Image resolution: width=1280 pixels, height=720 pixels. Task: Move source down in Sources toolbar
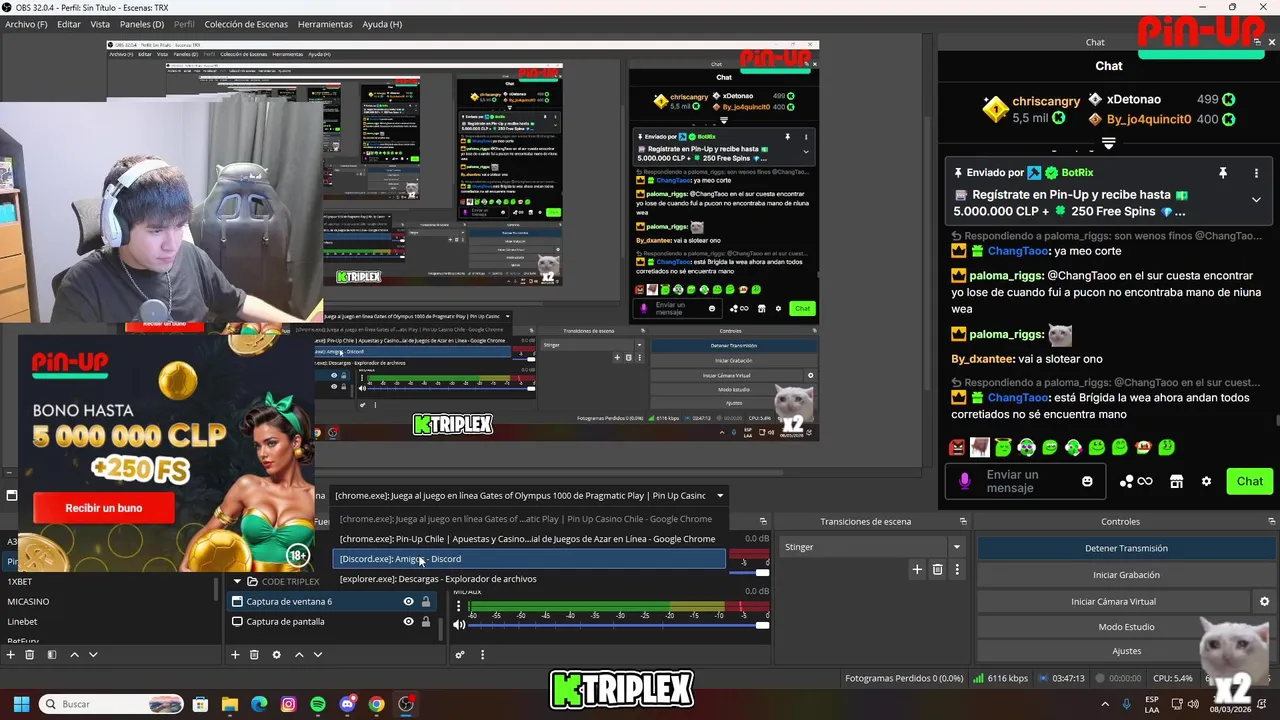click(318, 654)
